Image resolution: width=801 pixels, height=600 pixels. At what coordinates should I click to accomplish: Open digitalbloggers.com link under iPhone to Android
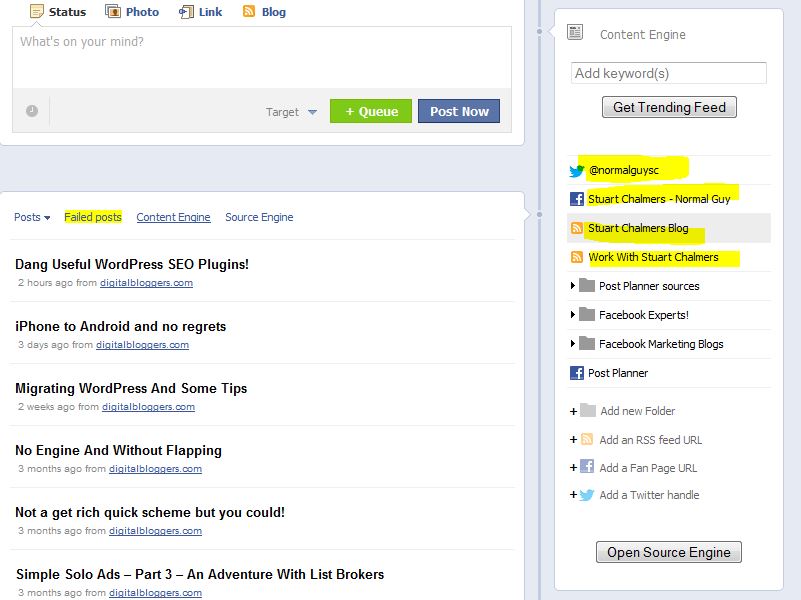142,345
